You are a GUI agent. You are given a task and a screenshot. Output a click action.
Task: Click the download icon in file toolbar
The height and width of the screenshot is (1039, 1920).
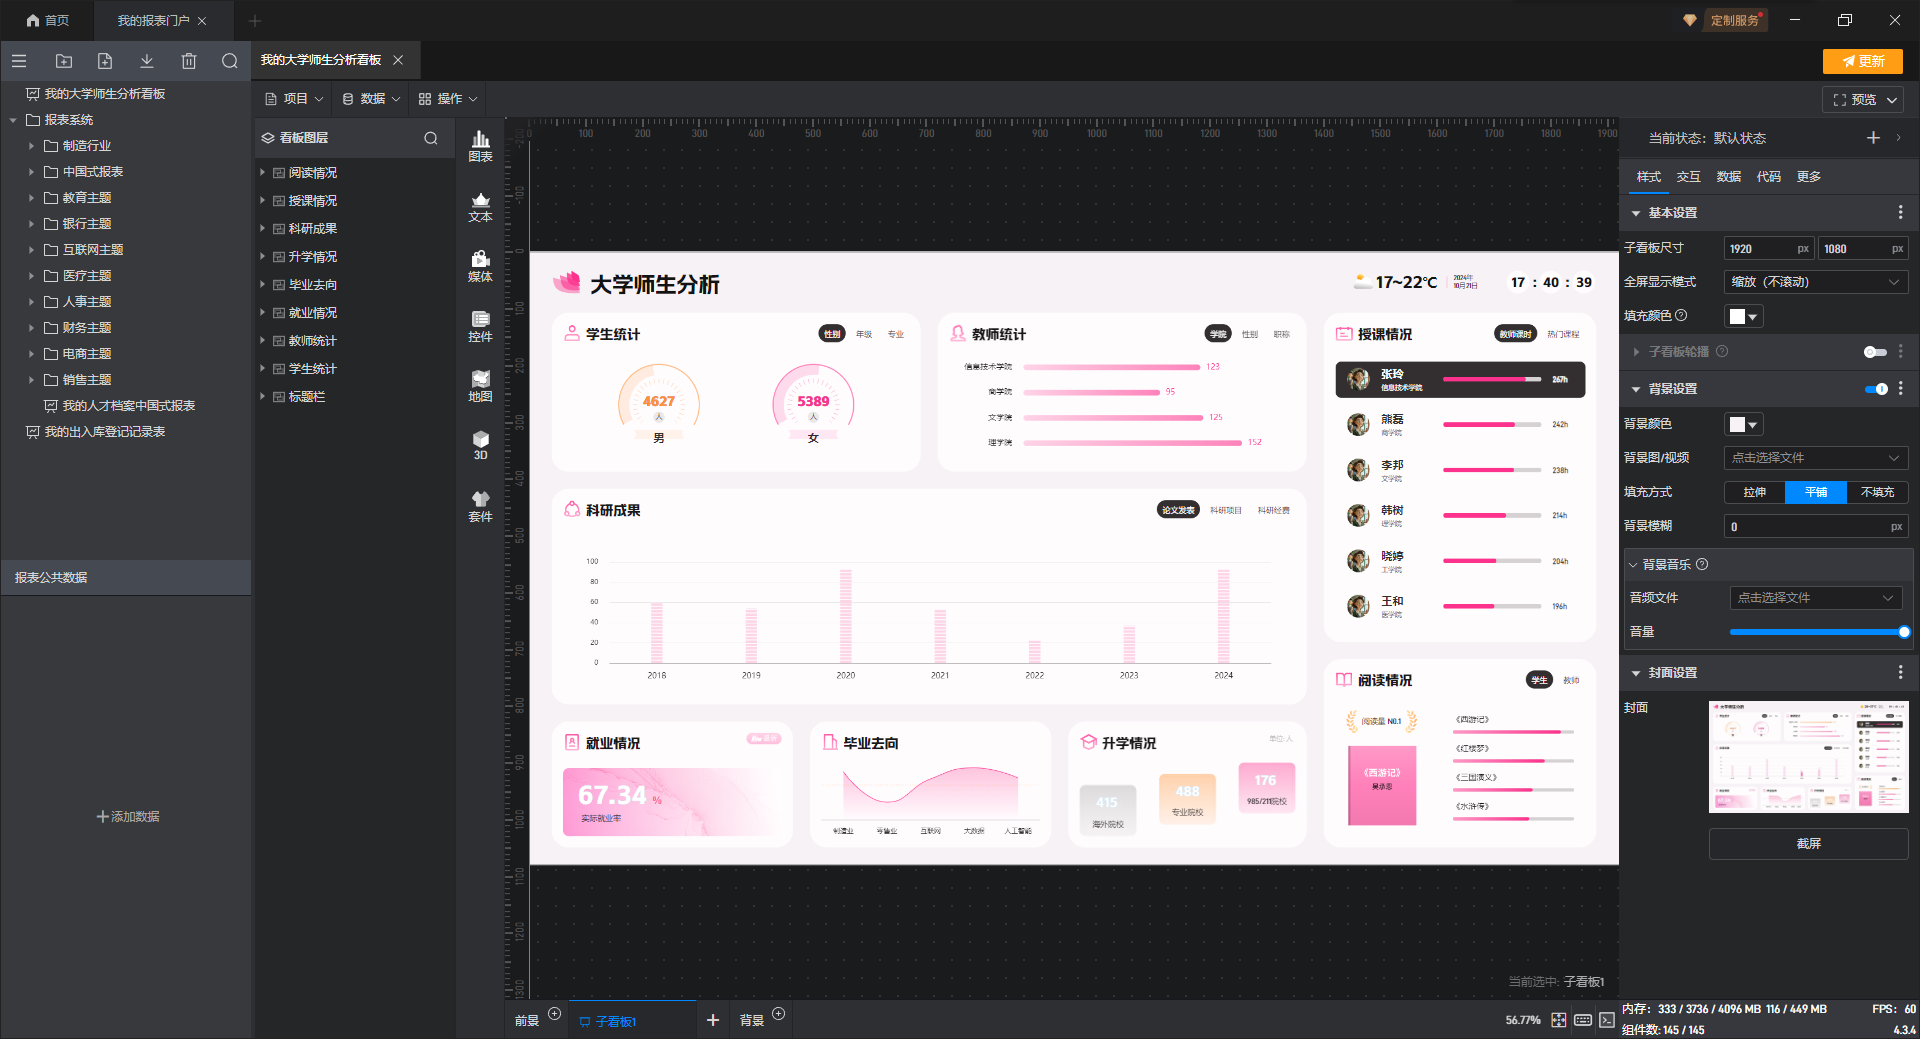(147, 61)
